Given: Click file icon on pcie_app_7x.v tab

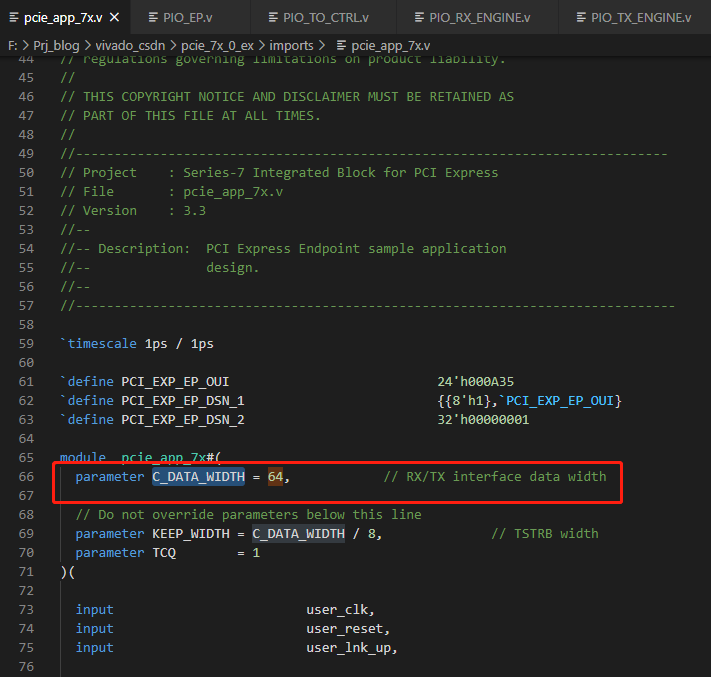Looking at the screenshot, I should [x=14, y=18].
